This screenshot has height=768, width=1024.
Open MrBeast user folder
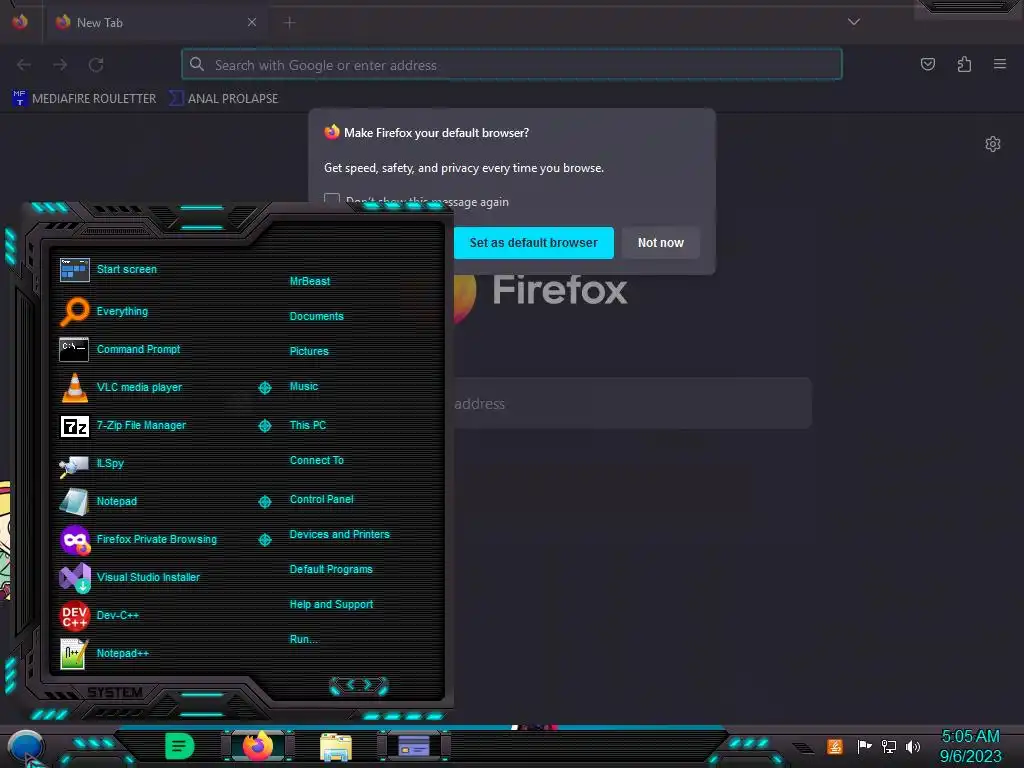pyautogui.click(x=310, y=281)
